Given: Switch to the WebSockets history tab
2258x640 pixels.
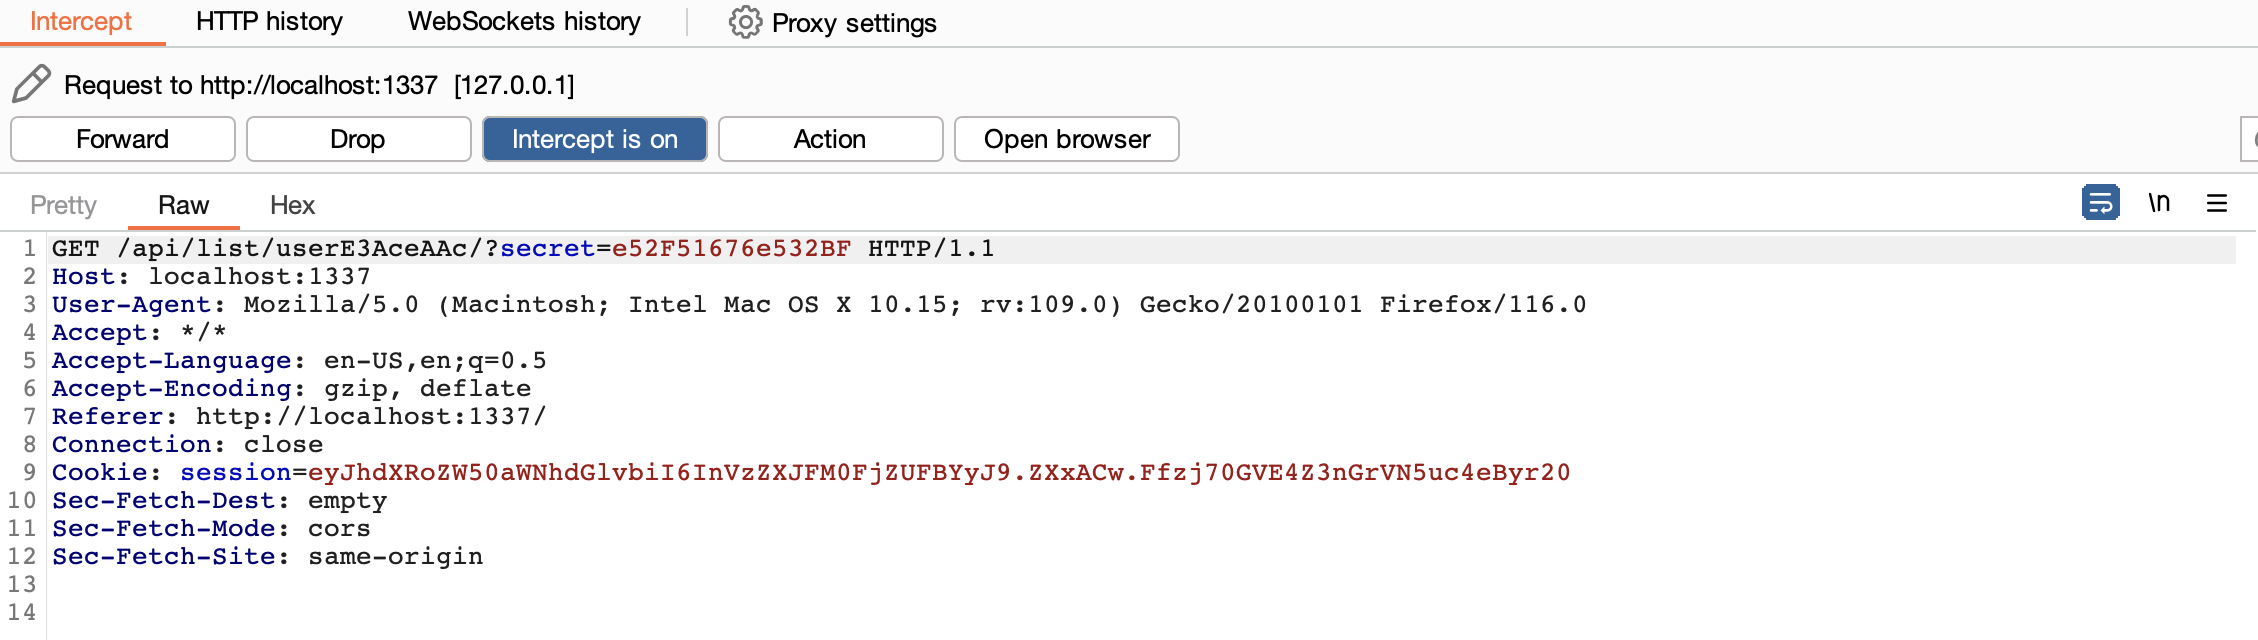Looking at the screenshot, I should coord(524,22).
